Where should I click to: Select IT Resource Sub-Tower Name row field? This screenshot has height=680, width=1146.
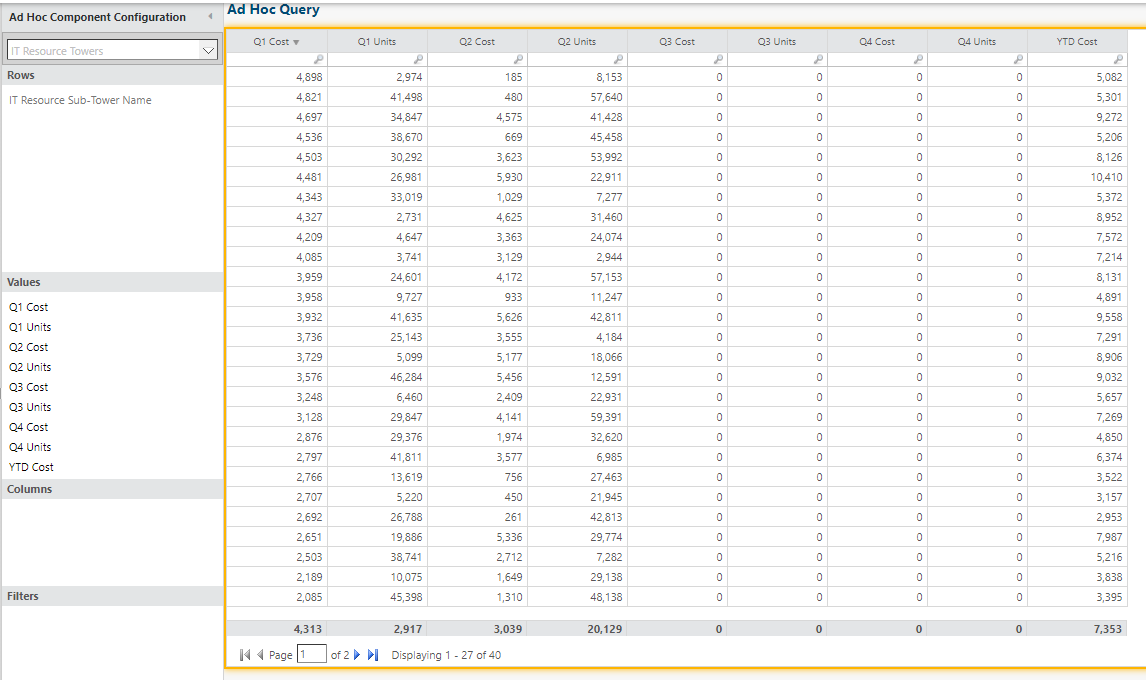click(x=80, y=100)
